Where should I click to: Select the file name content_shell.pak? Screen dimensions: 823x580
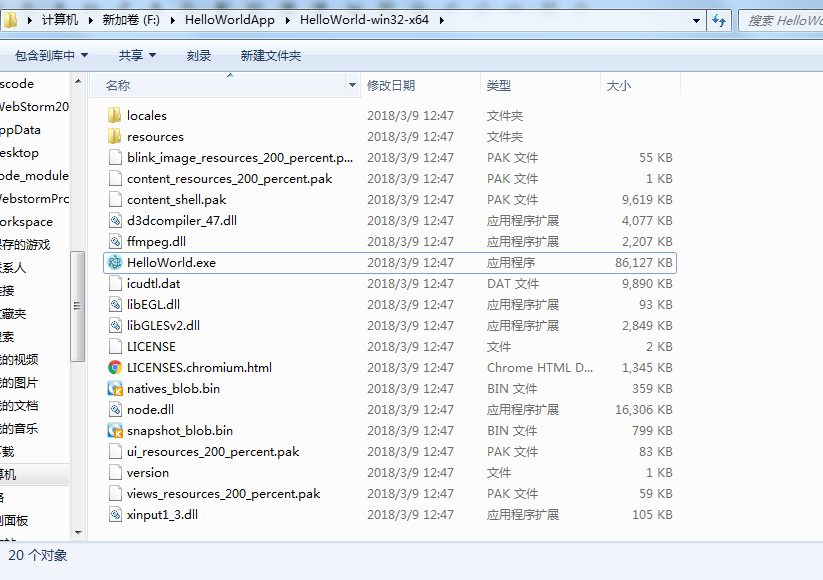[176, 199]
